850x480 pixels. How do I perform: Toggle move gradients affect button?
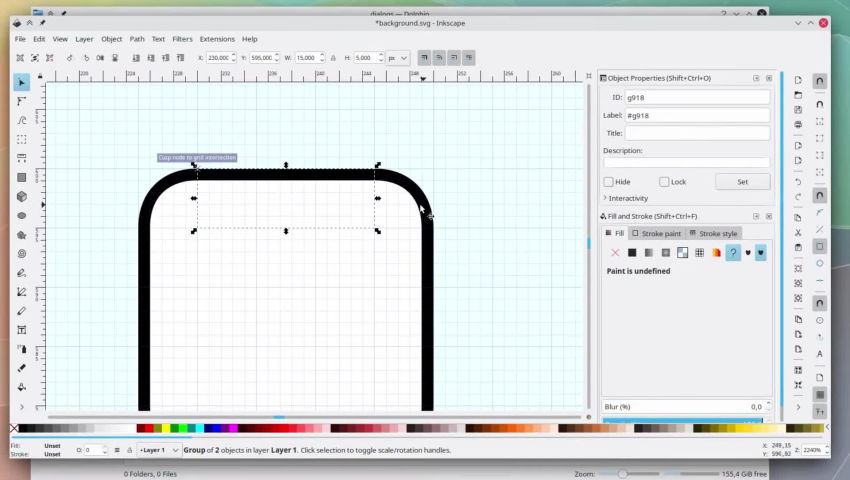coord(454,57)
